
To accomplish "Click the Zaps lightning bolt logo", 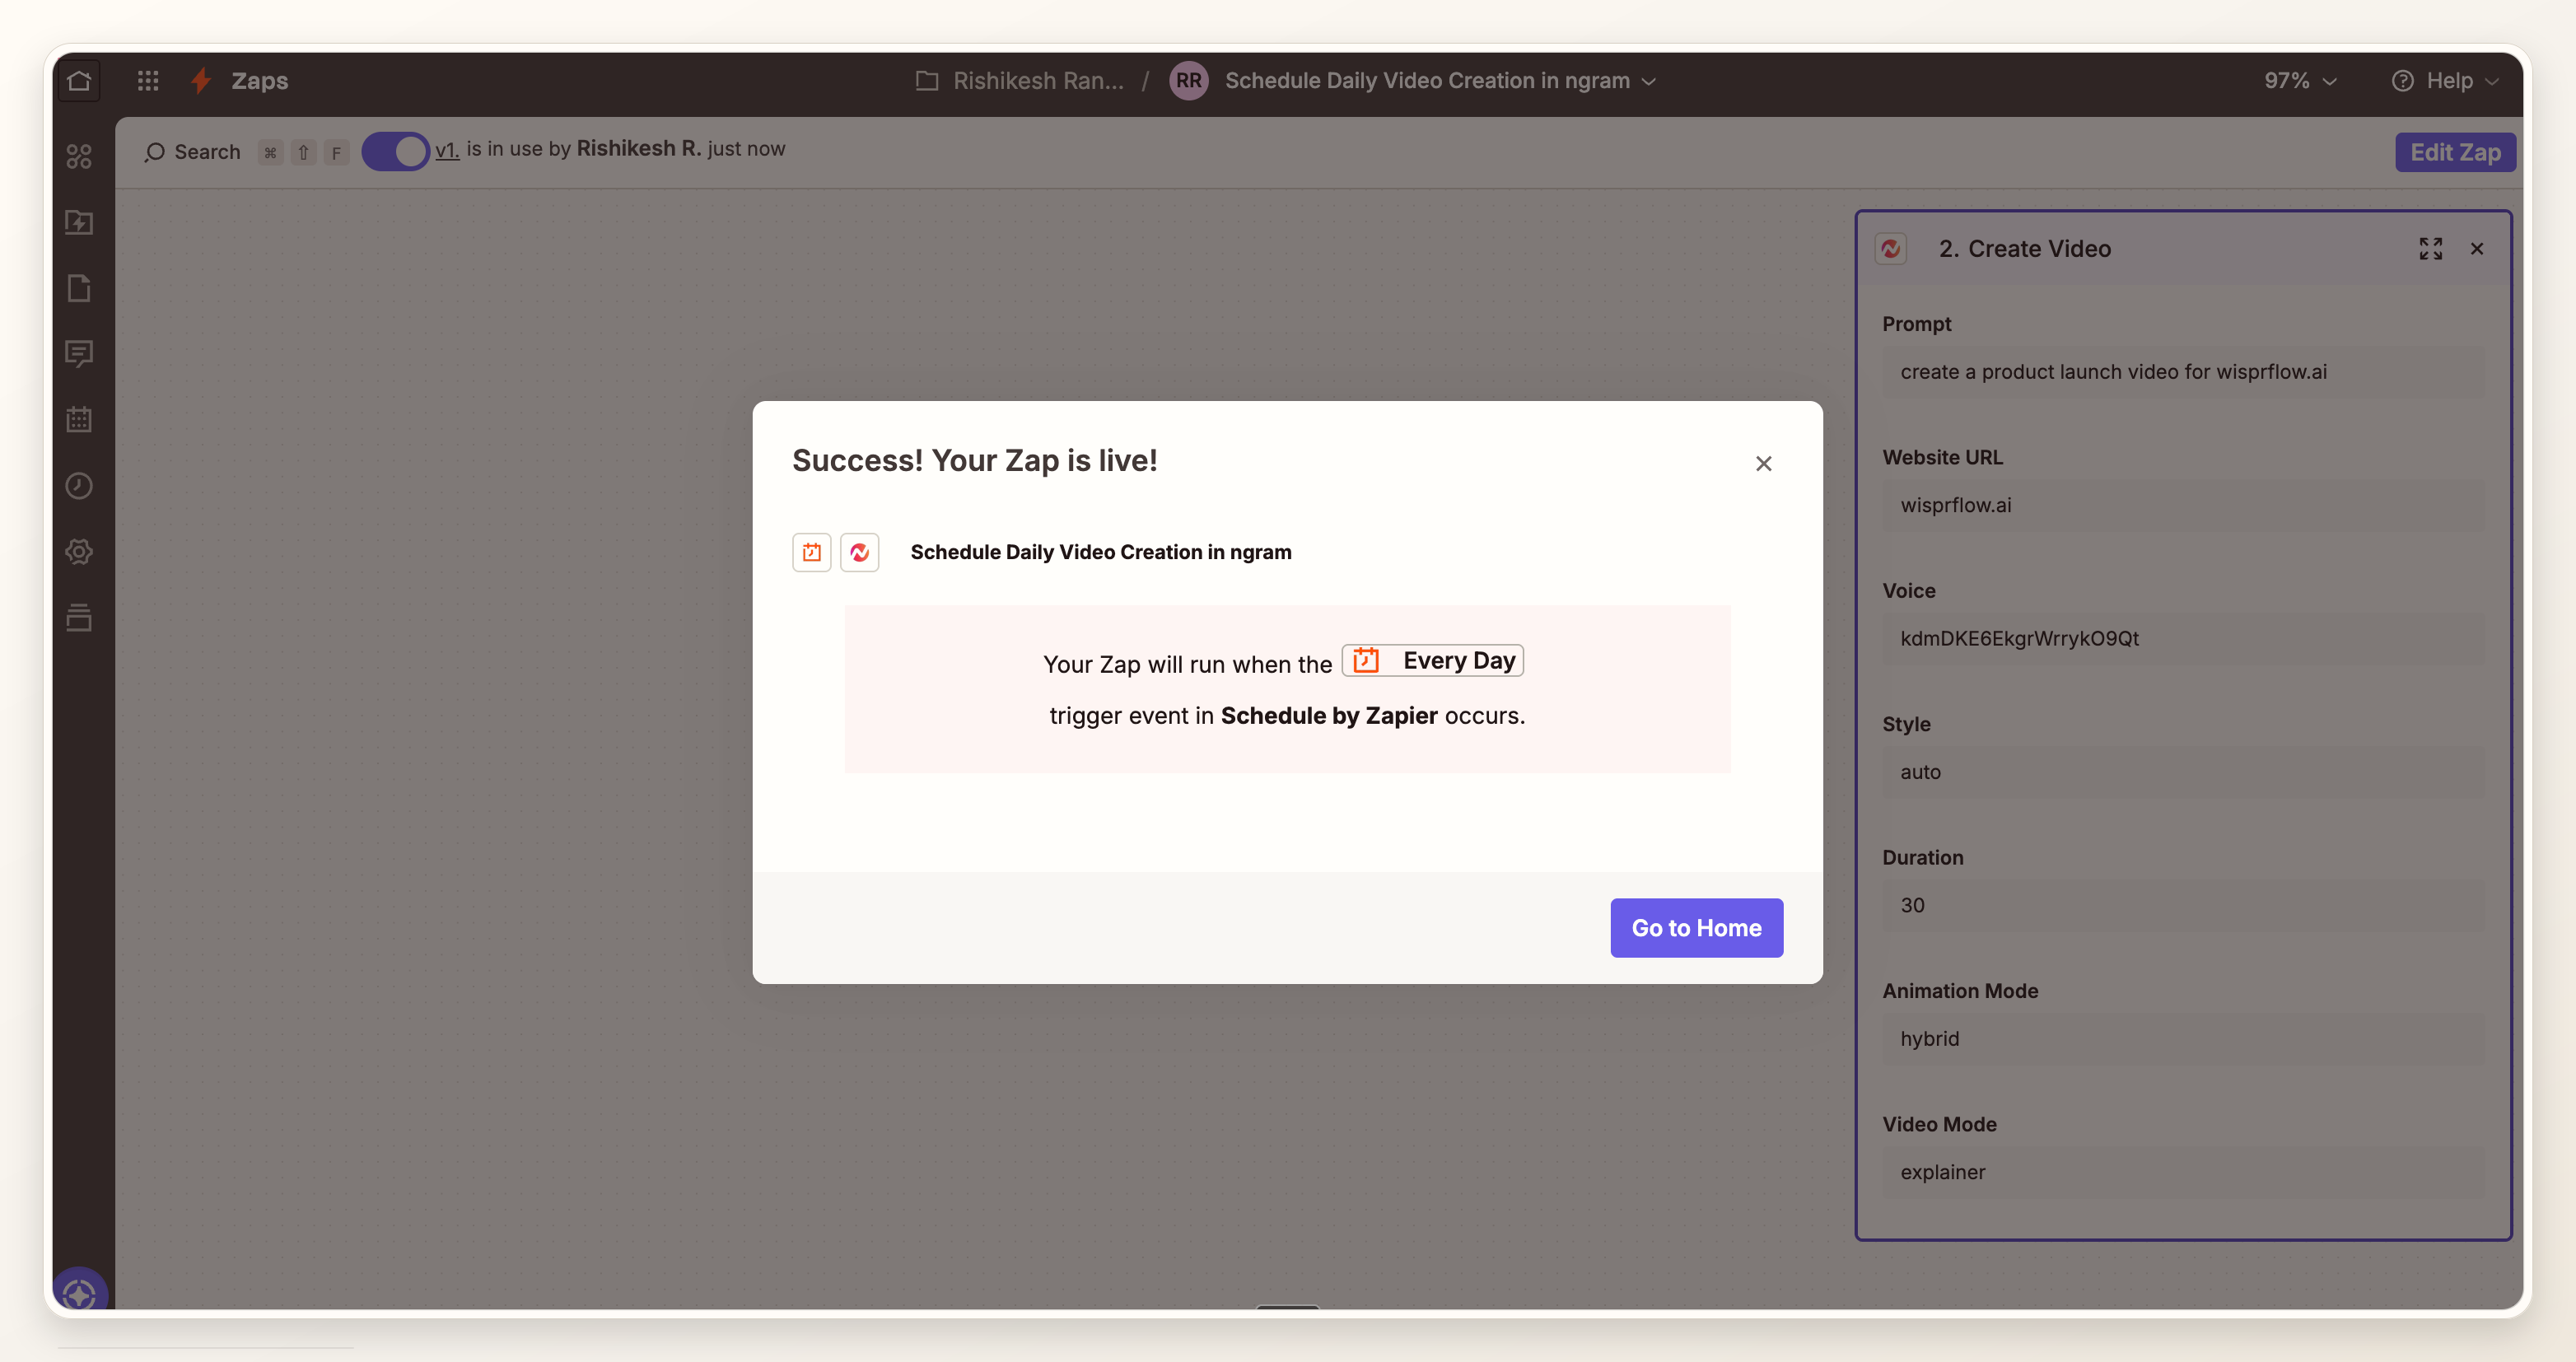I will click(201, 80).
